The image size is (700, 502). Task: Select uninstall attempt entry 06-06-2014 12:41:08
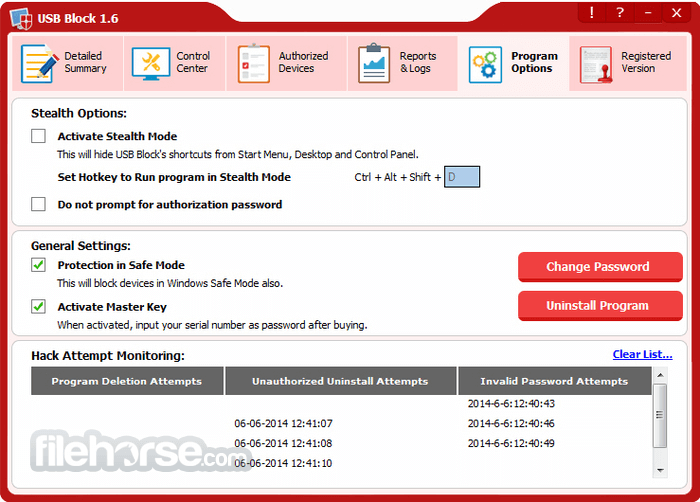[x=283, y=443]
